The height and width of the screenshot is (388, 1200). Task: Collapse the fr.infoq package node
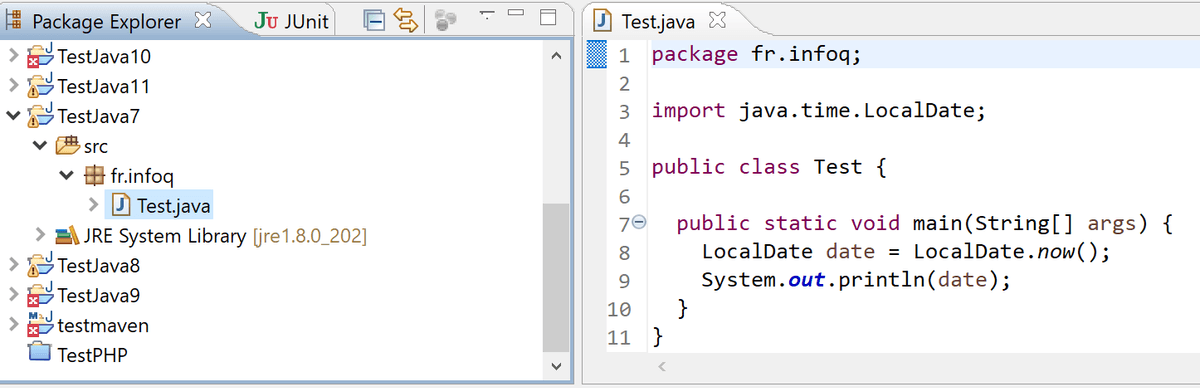pos(65,177)
